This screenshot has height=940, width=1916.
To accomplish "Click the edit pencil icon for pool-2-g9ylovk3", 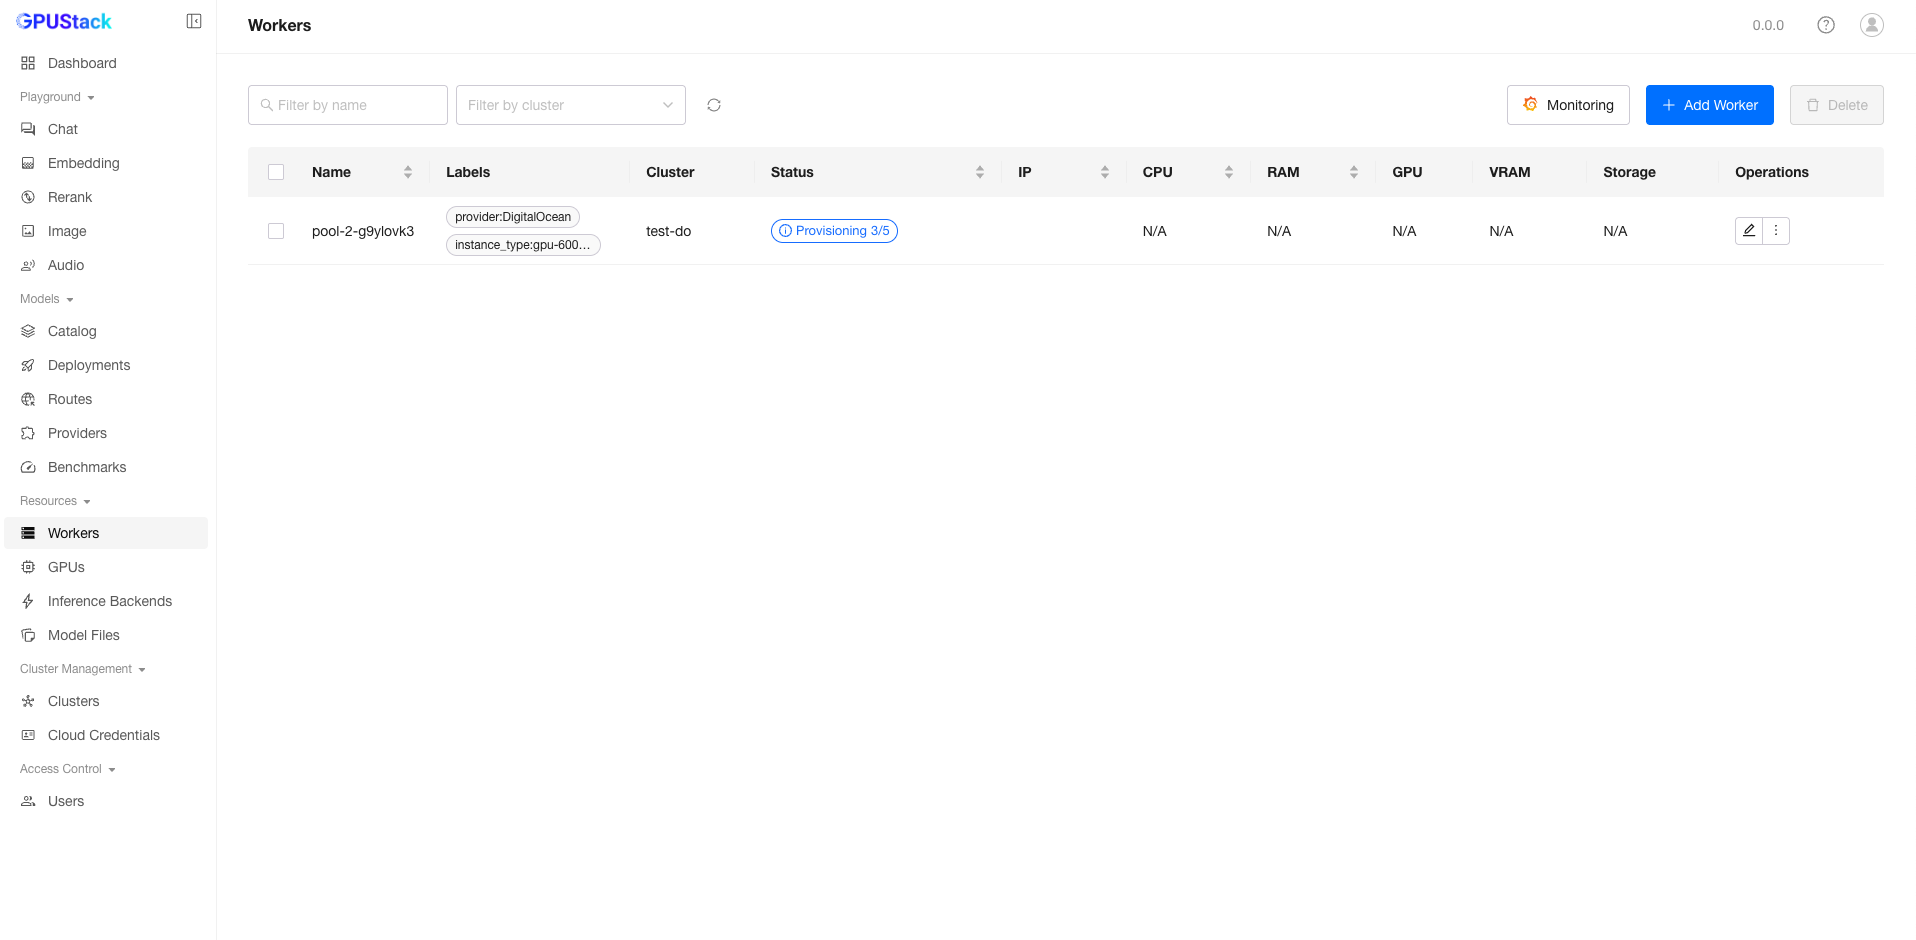I will tap(1748, 231).
